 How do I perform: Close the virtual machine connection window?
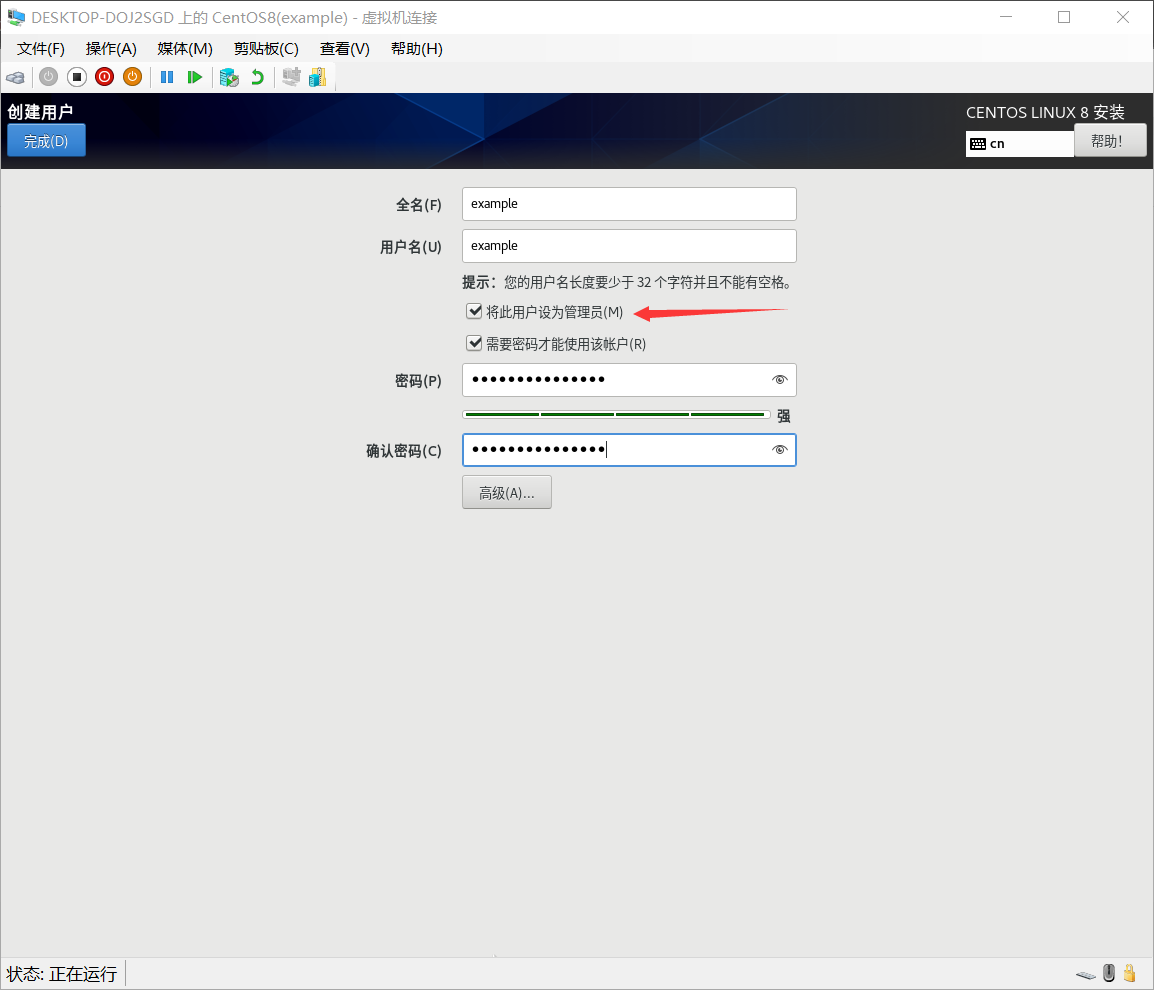pos(1123,17)
